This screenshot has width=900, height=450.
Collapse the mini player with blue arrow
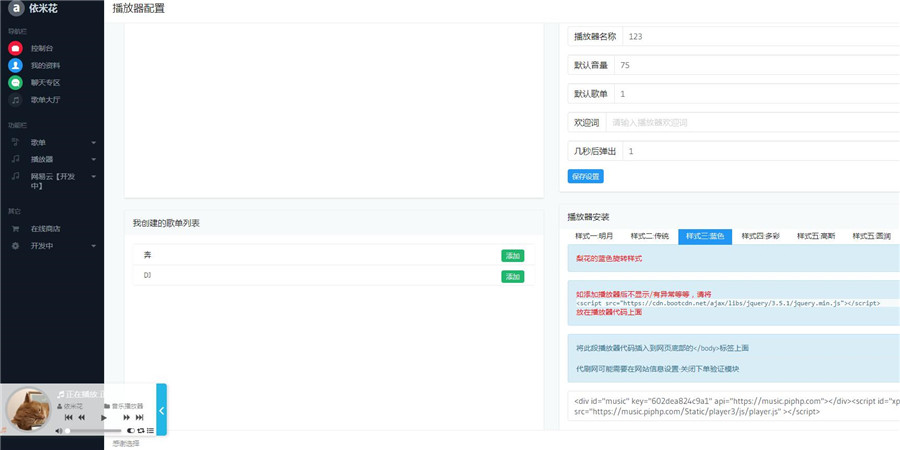click(161, 410)
